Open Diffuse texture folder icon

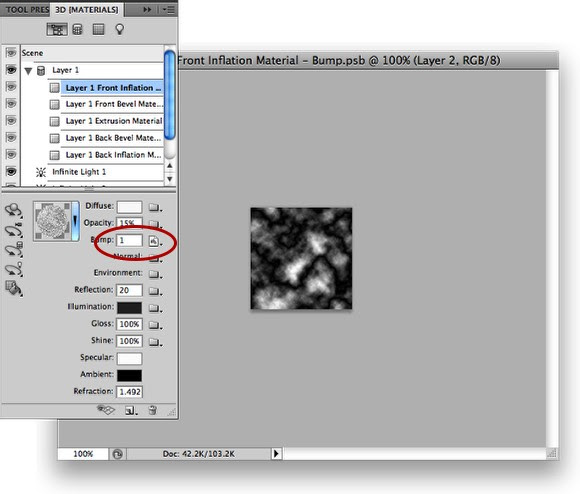pos(155,208)
